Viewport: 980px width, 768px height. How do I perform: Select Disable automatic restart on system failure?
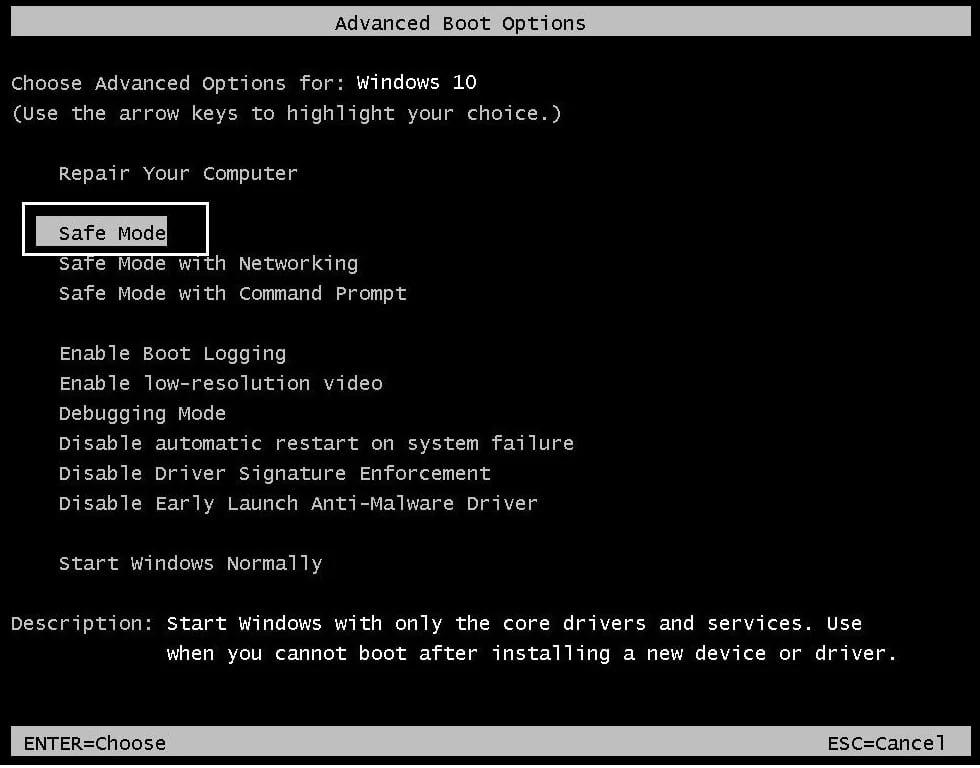[316, 443]
